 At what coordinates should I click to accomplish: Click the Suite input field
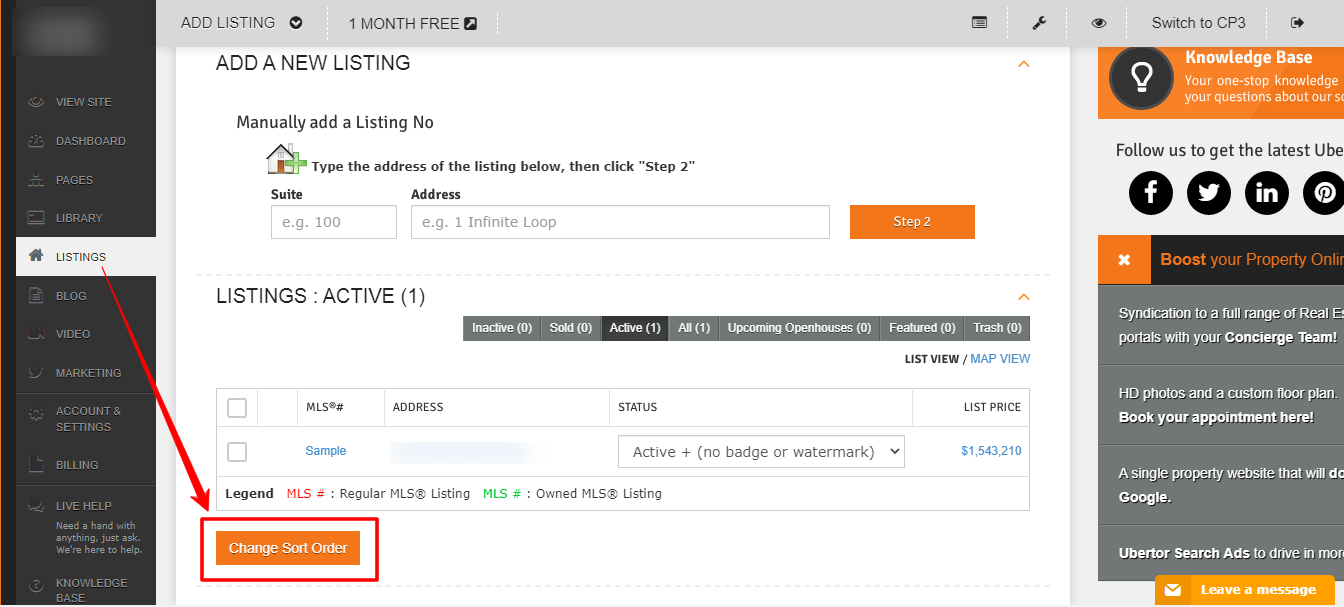334,222
